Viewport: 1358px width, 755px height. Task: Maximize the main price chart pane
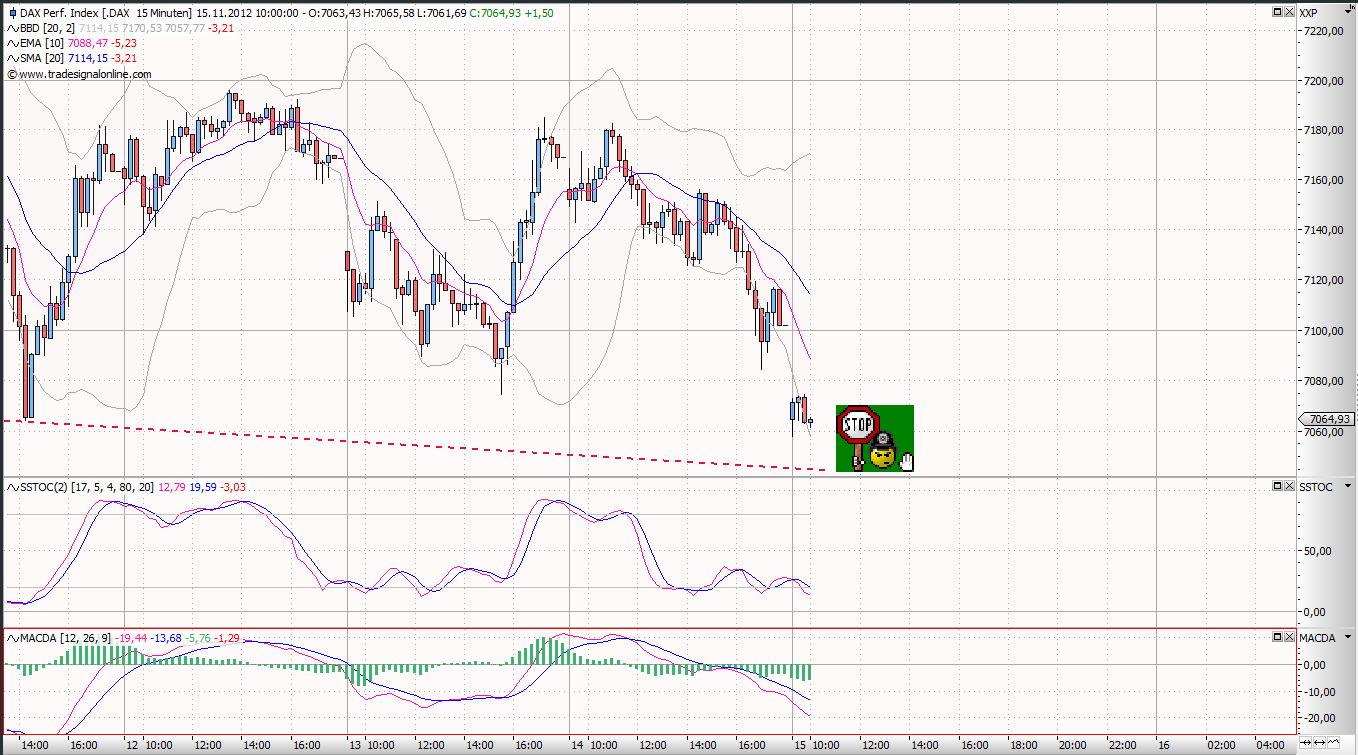[1277, 11]
